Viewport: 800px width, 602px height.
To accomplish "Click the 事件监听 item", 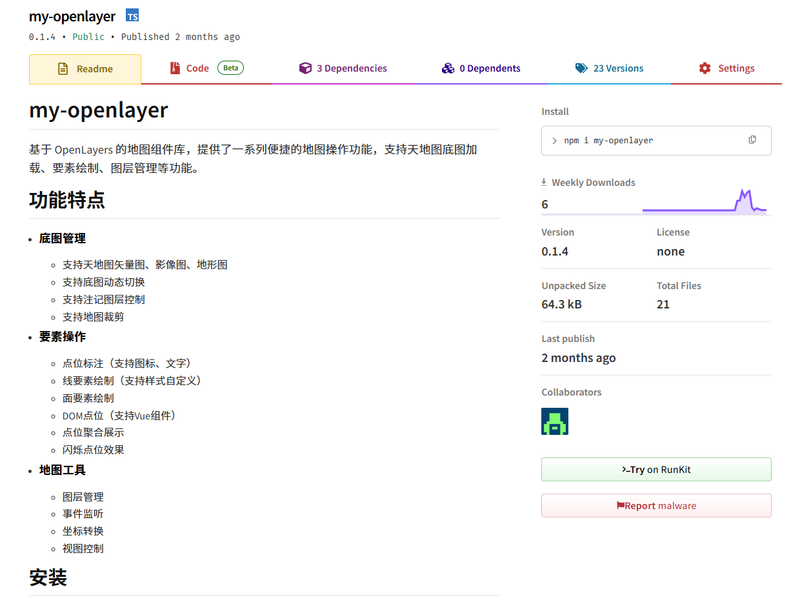I will point(83,514).
